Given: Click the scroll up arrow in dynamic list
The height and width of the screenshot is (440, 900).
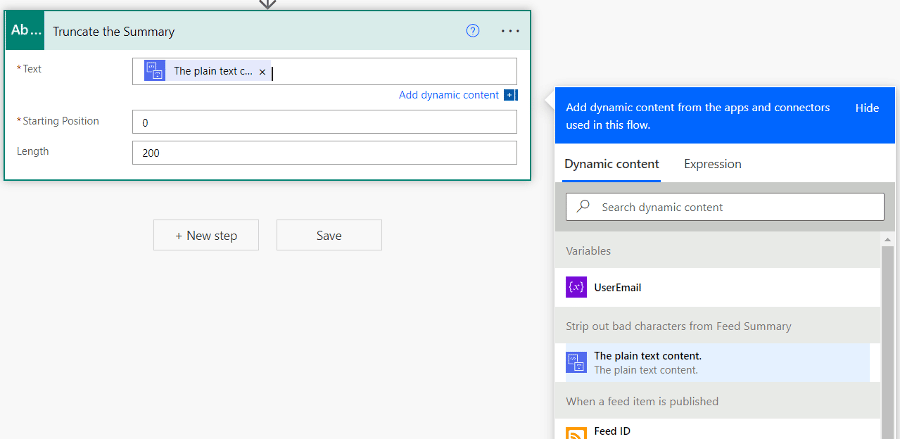Looking at the screenshot, I should coord(887,239).
